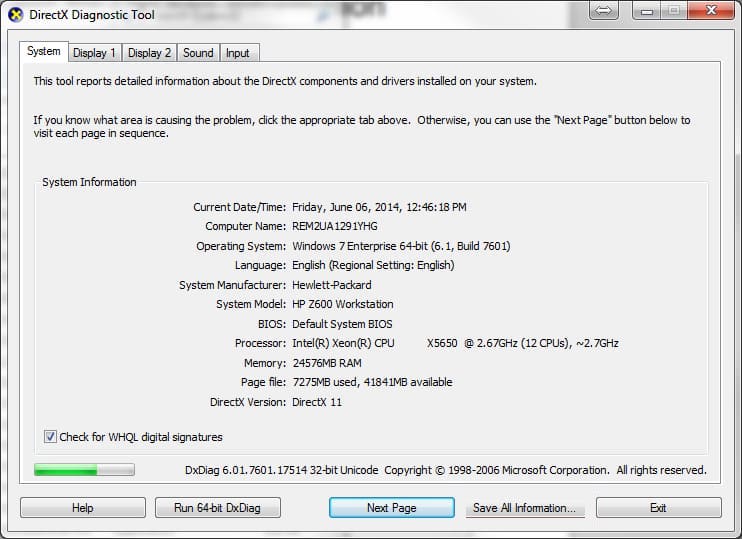
Task: Close the DirectX Diagnostic Tool window
Action: (711, 10)
